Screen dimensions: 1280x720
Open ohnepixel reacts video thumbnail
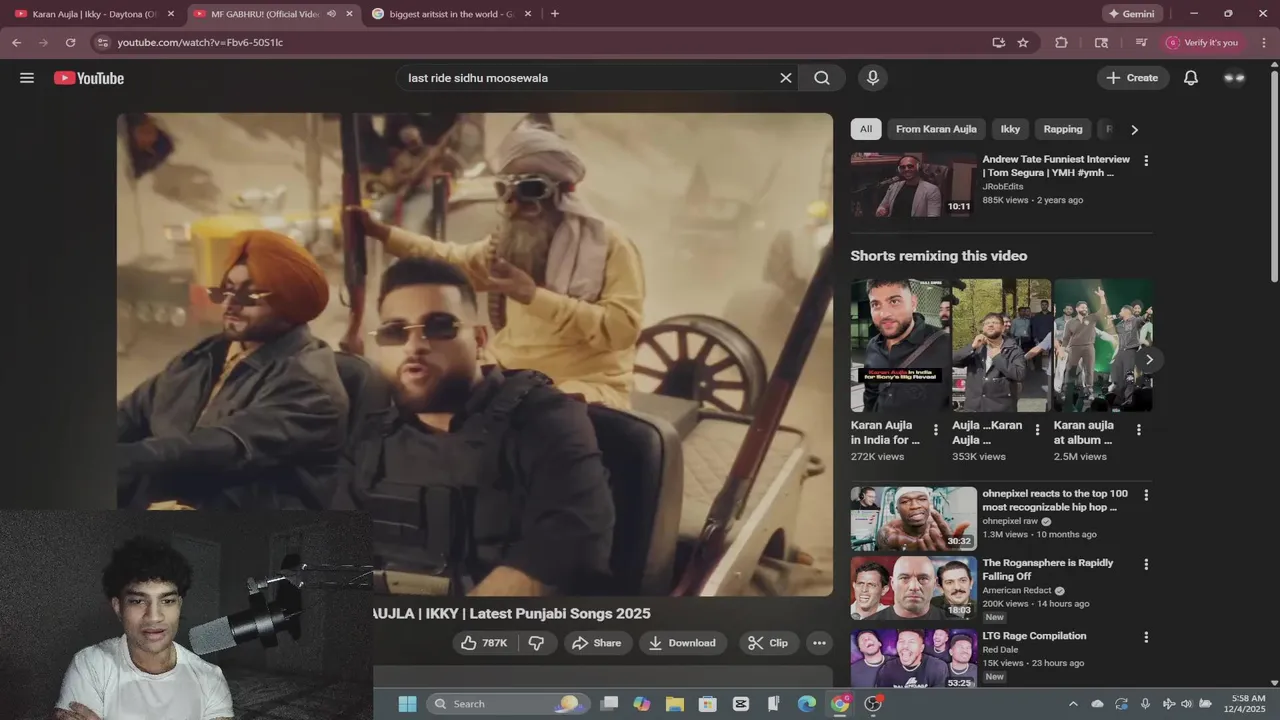click(913, 519)
